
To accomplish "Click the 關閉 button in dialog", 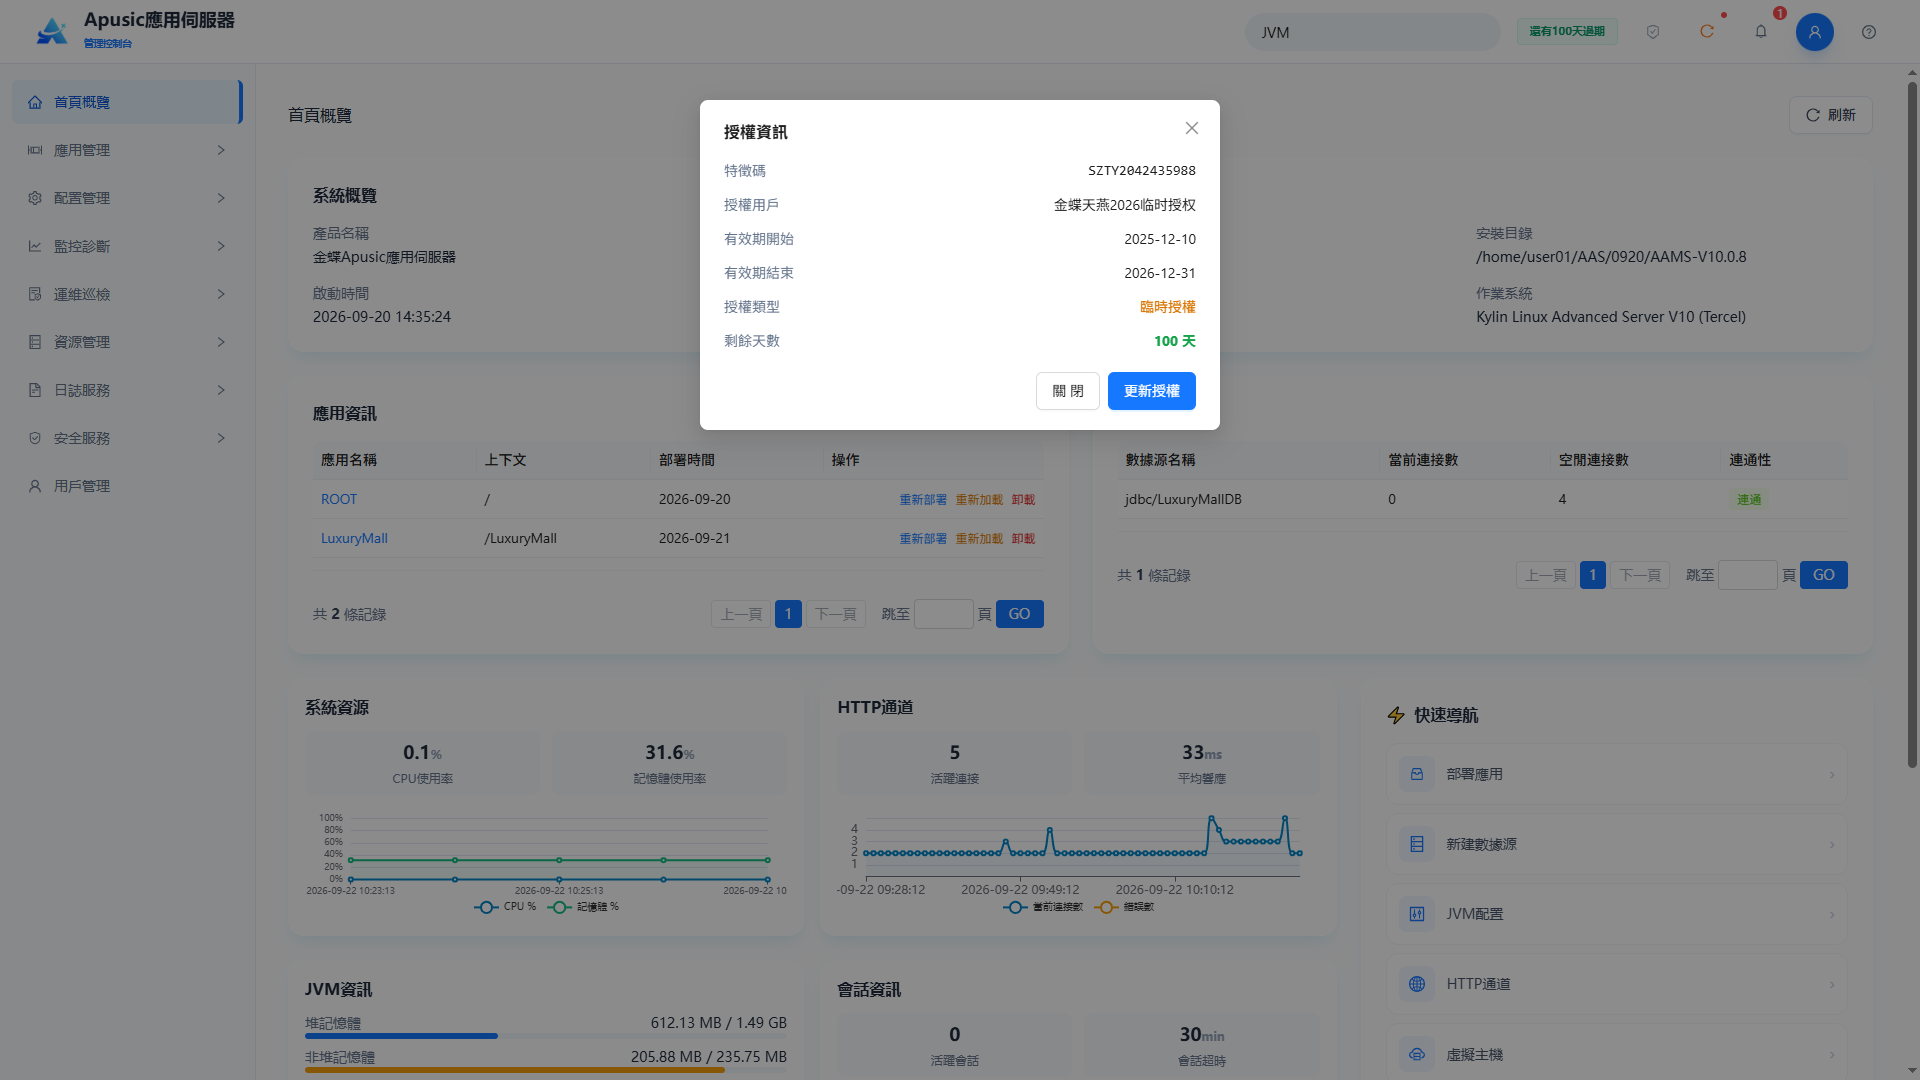I will pos(1068,391).
